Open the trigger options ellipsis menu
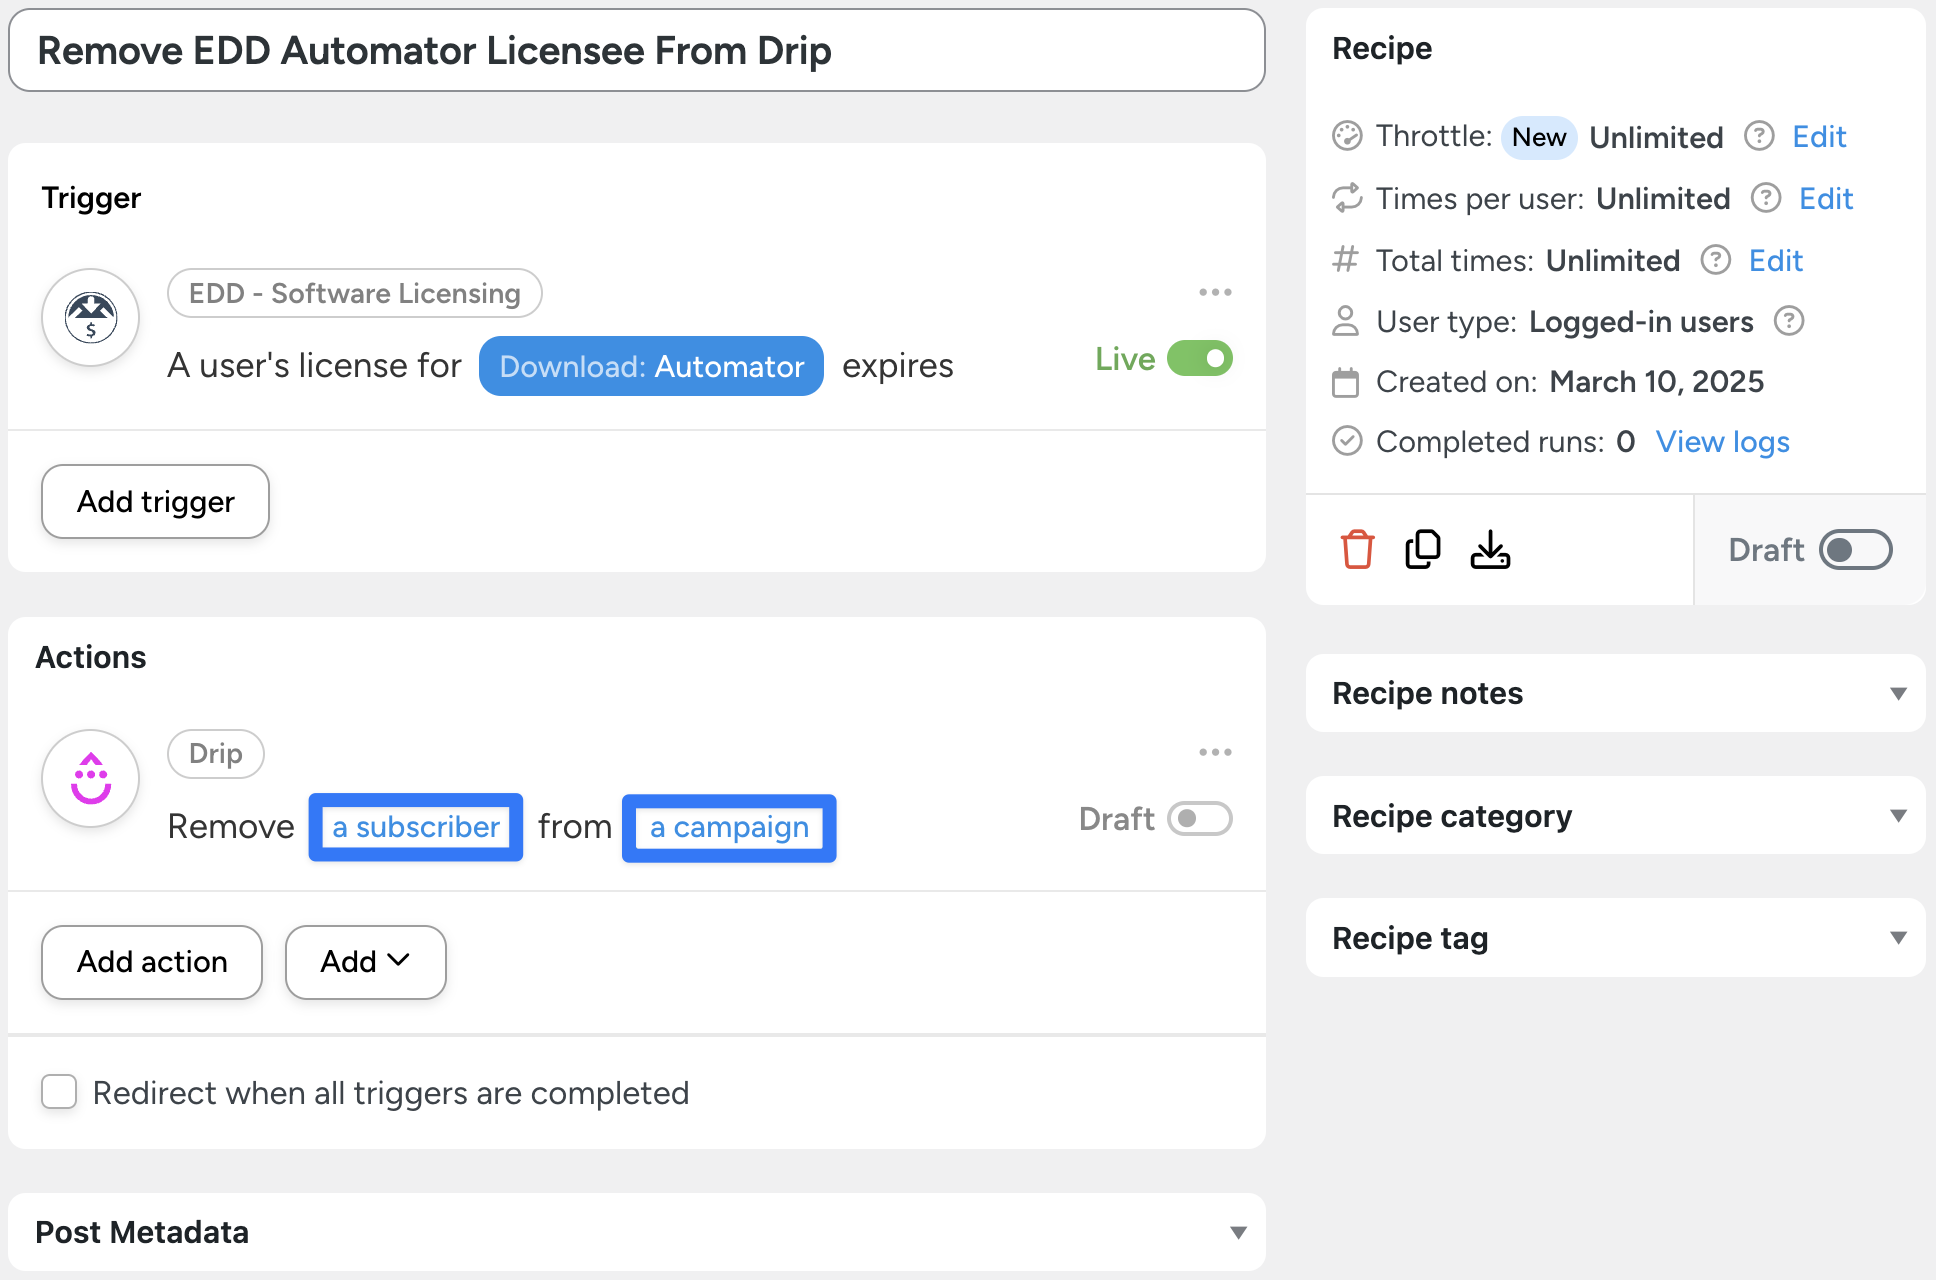The image size is (1936, 1280). pyautogui.click(x=1215, y=291)
